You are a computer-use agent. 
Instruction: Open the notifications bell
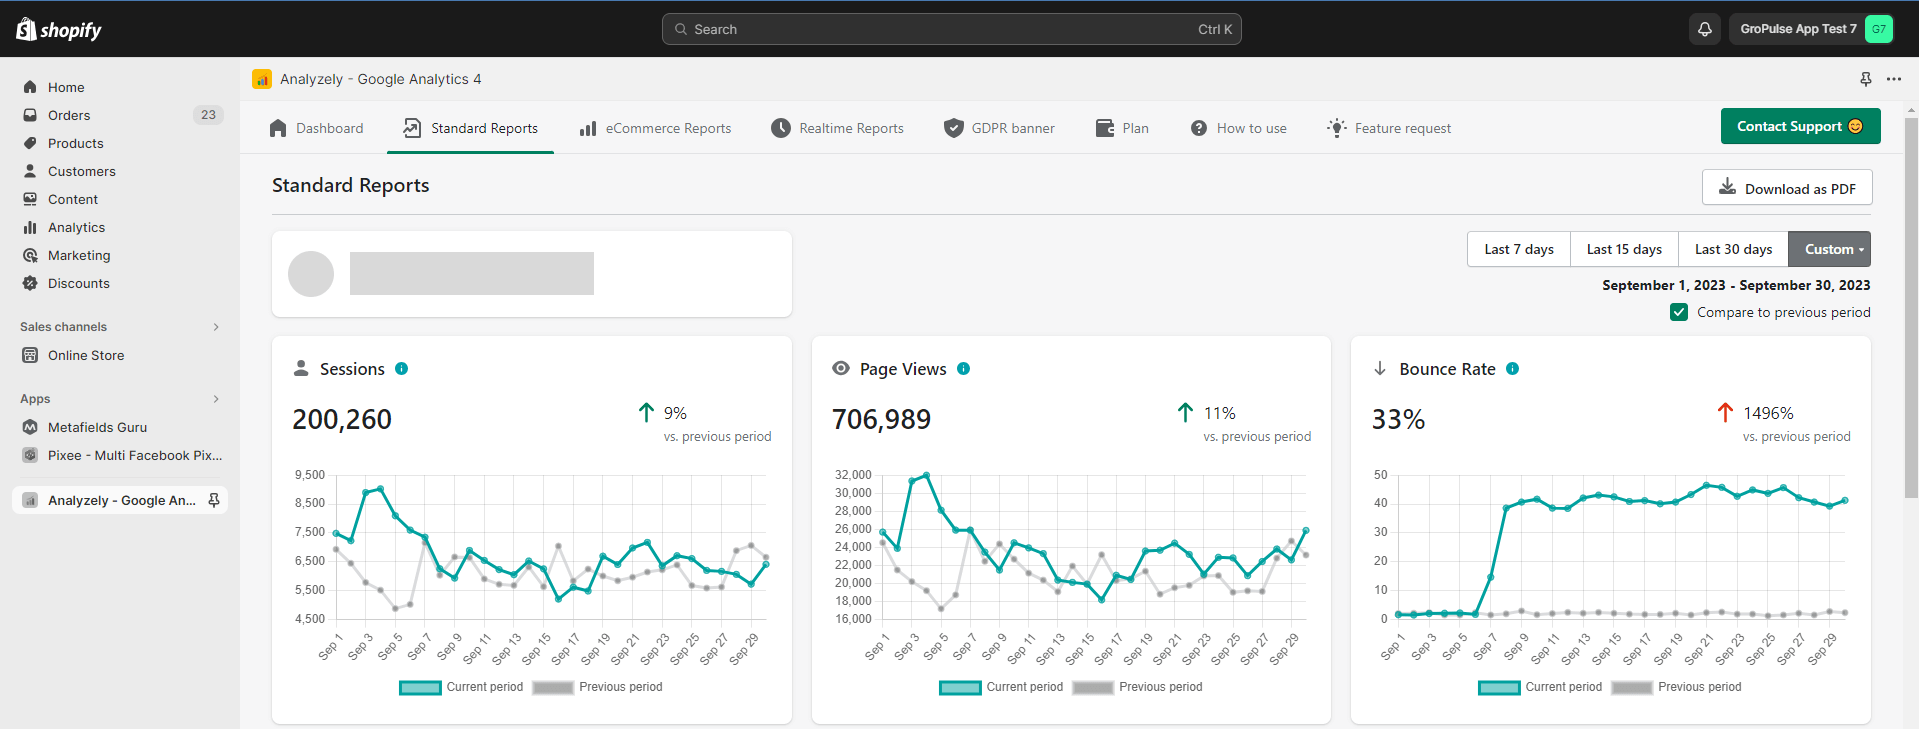point(1705,29)
